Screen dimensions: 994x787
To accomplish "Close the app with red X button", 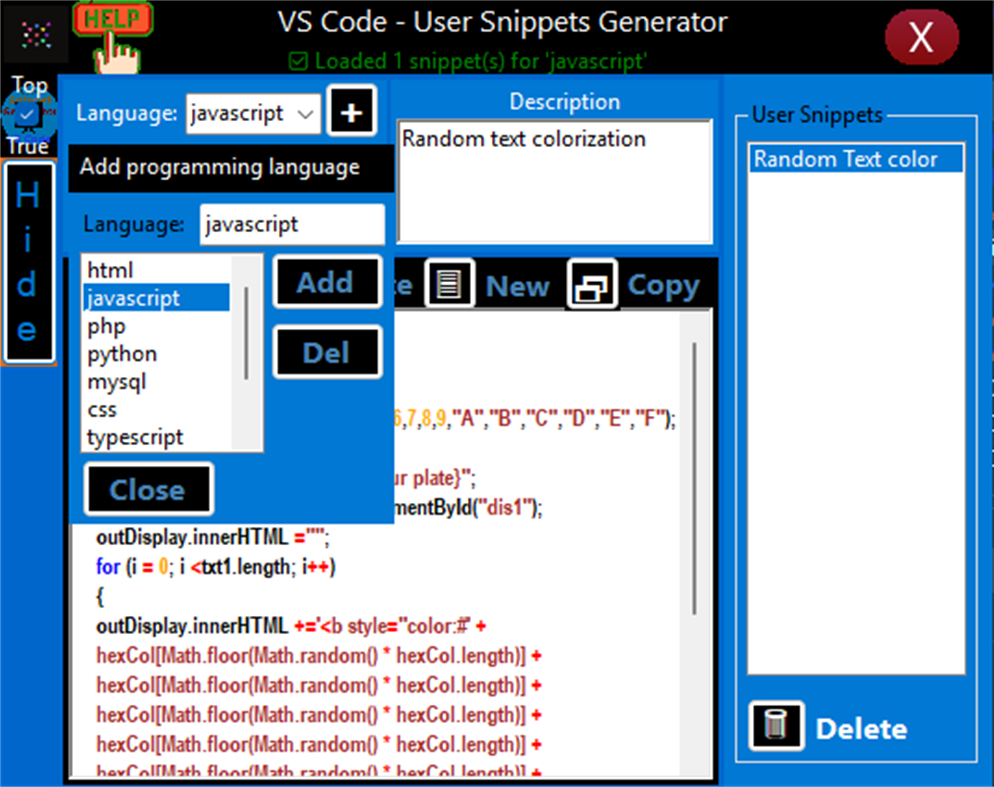I will point(921,37).
